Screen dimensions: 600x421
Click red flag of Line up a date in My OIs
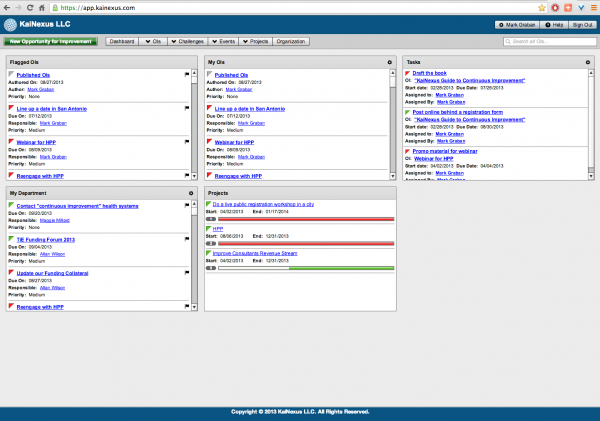(209, 108)
